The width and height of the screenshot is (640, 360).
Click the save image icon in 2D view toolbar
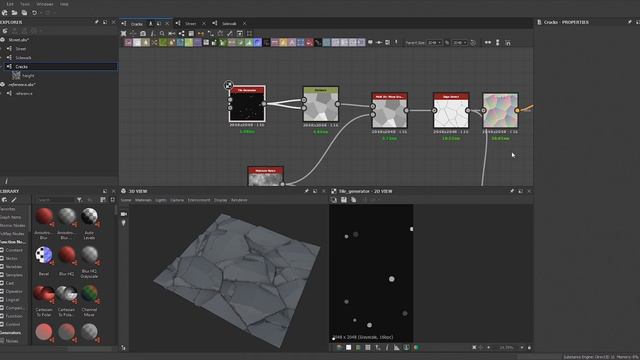tap(344, 200)
